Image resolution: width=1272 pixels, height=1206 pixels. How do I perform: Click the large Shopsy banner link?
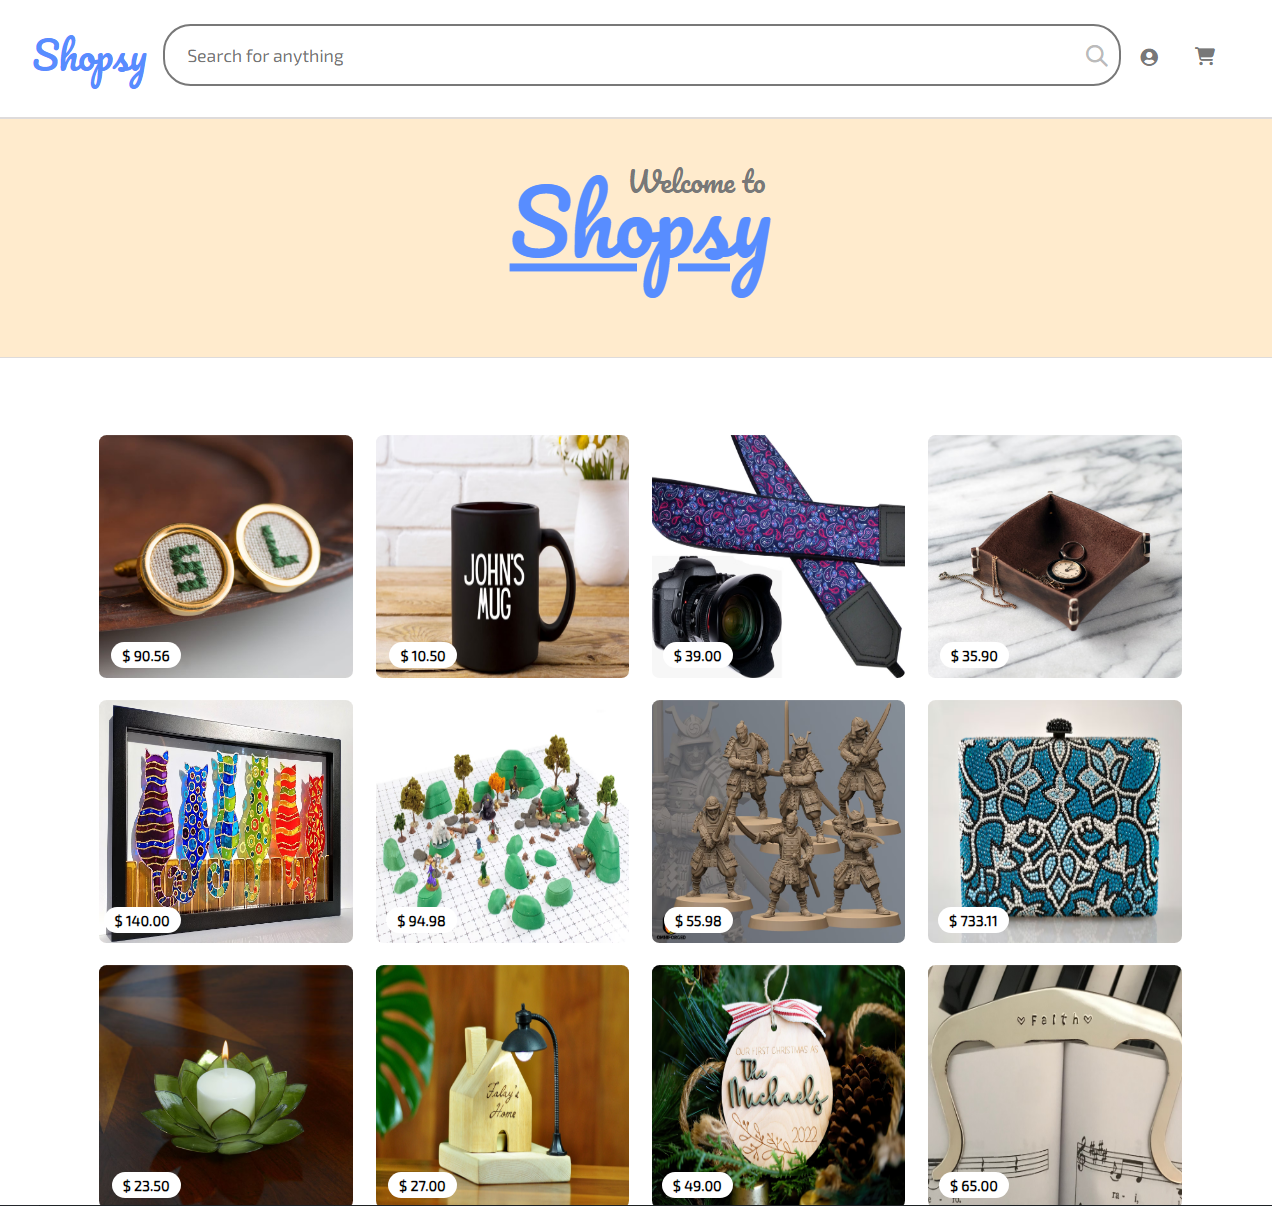coord(640,237)
